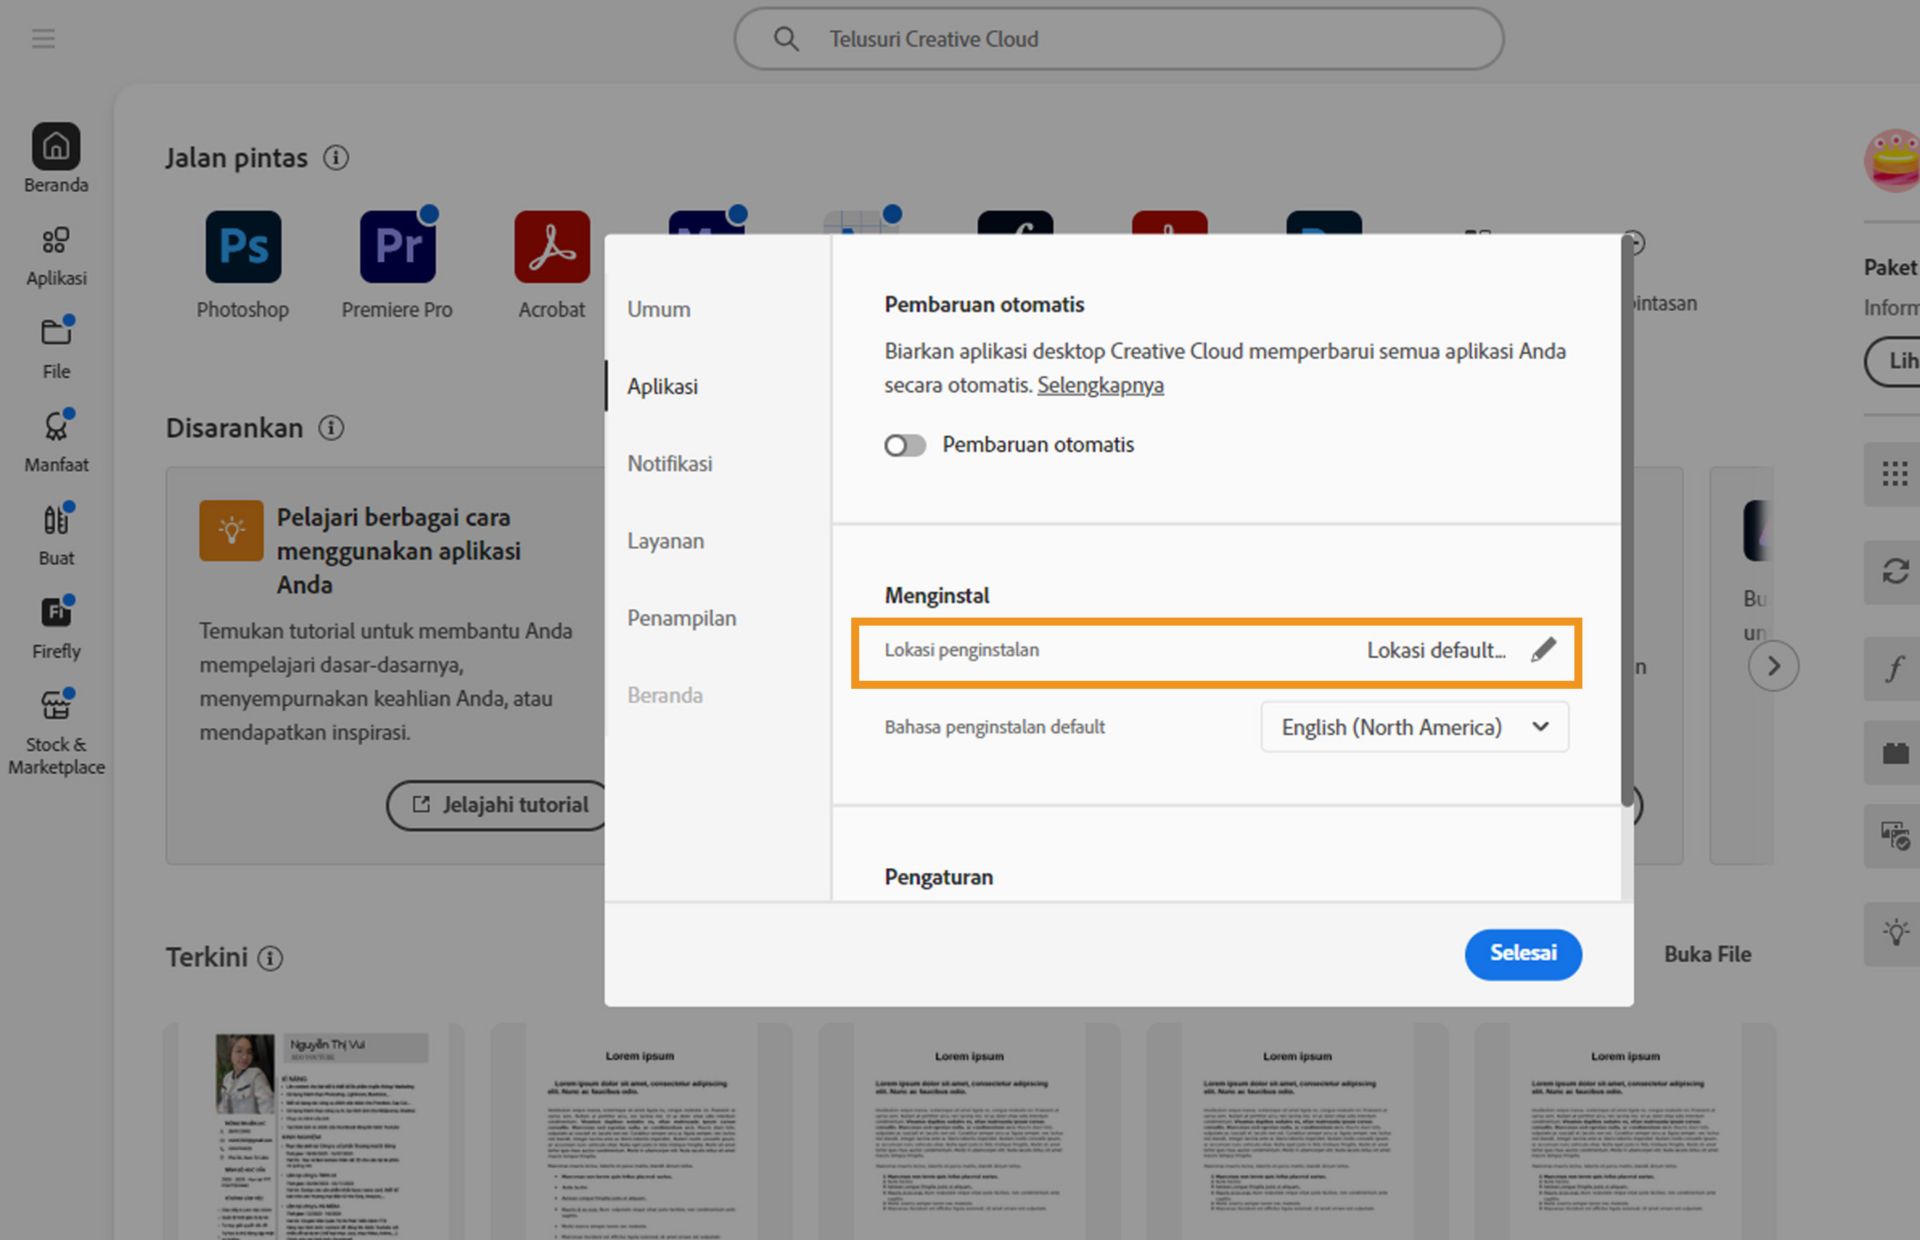Open the hamburger menu at top left
Screen dimensions: 1920x1240
click(43, 39)
